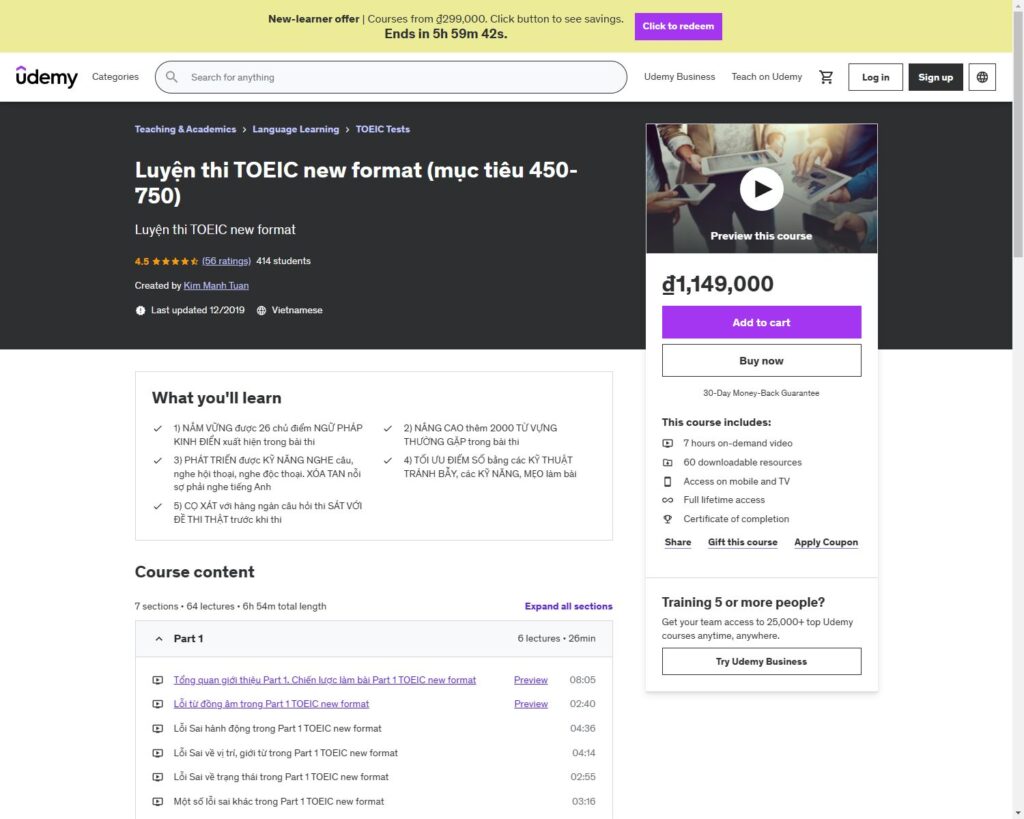Click the Udemy logo
The height and width of the screenshot is (819, 1024).
coord(46,77)
